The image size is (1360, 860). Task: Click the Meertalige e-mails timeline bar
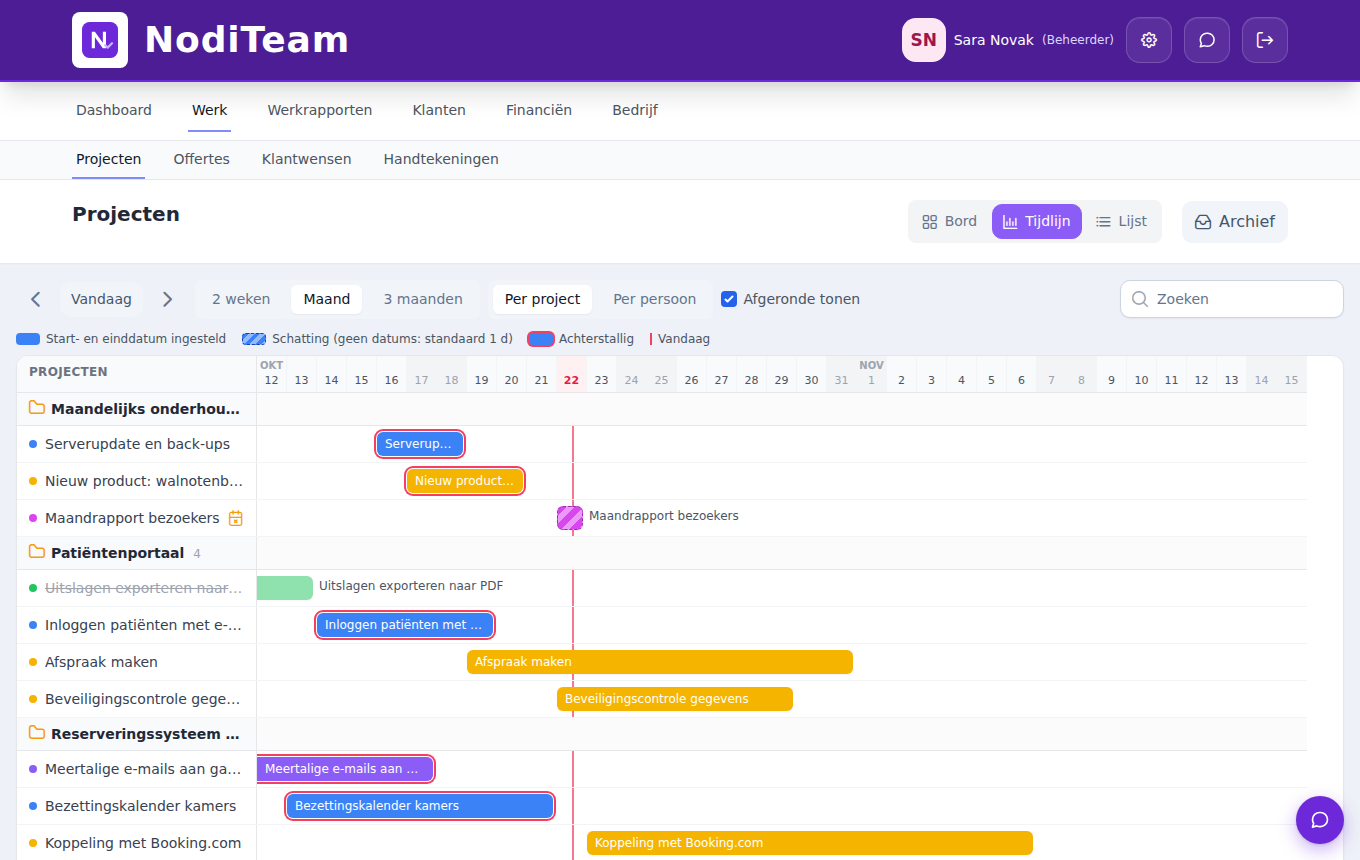pos(345,769)
